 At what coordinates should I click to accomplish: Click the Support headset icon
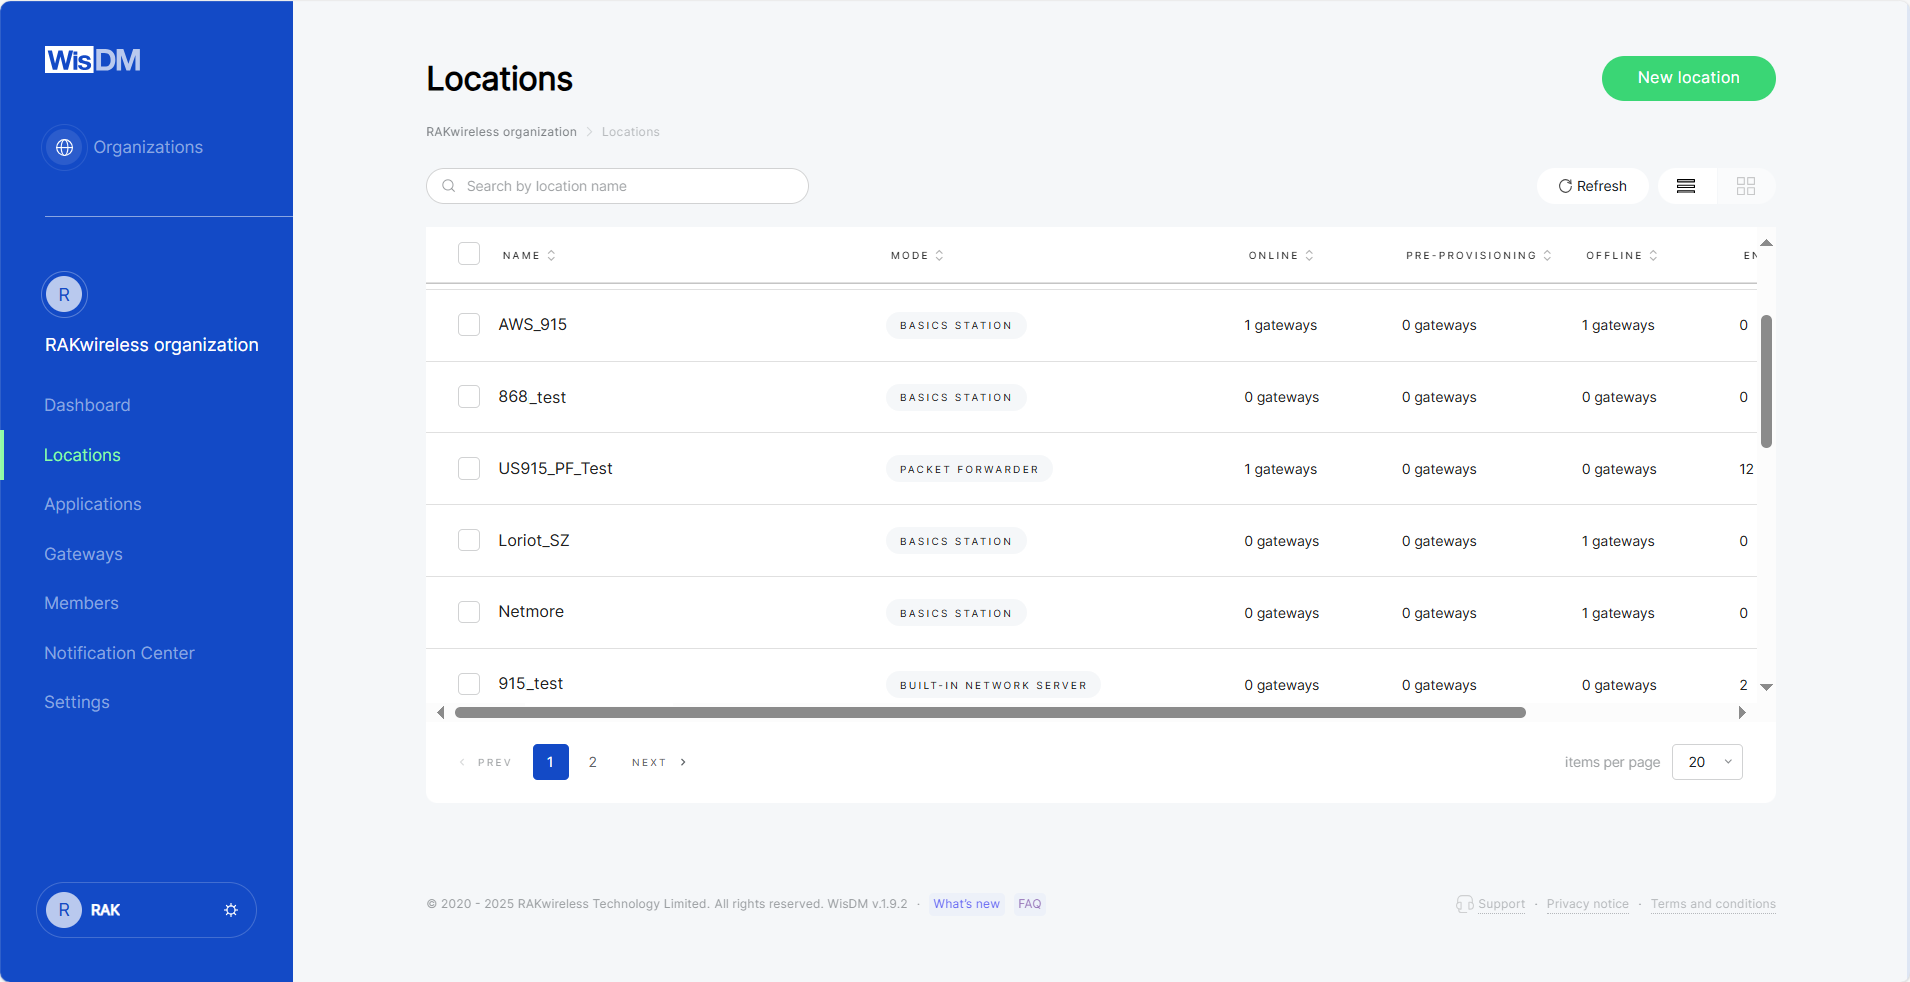pos(1464,904)
